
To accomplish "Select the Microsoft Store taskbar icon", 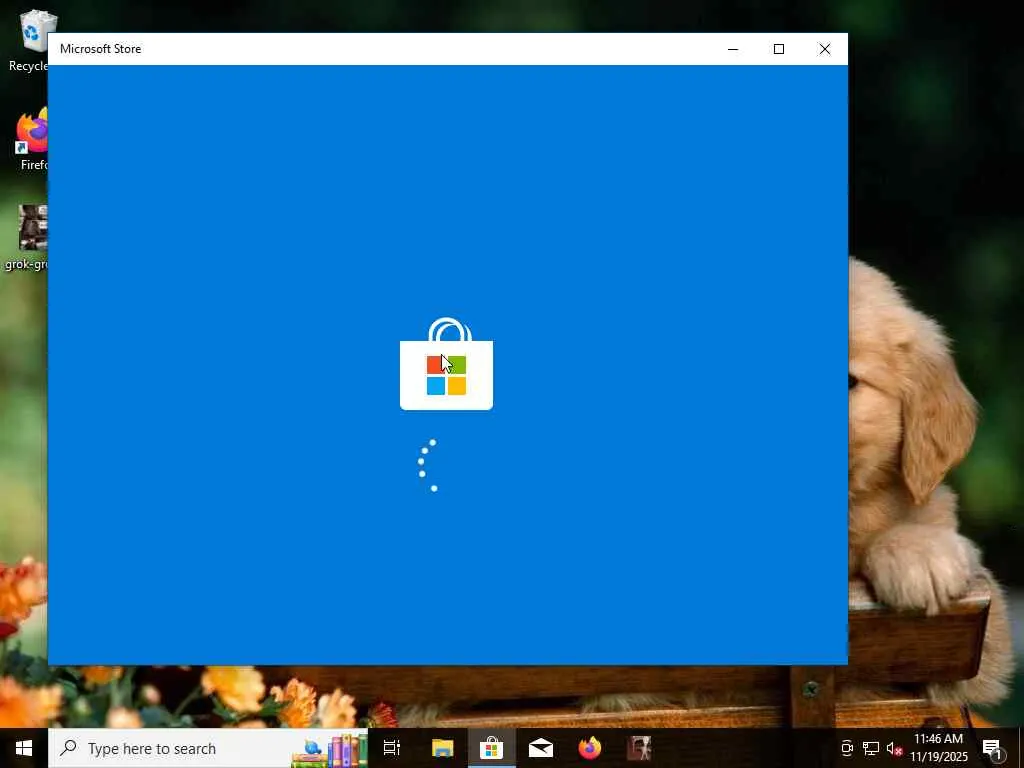I will (491, 748).
